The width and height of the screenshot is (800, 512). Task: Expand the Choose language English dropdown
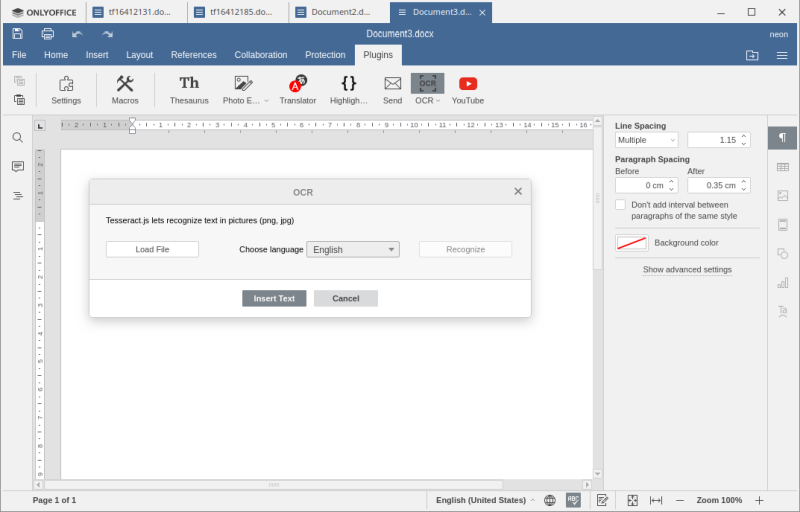352,249
